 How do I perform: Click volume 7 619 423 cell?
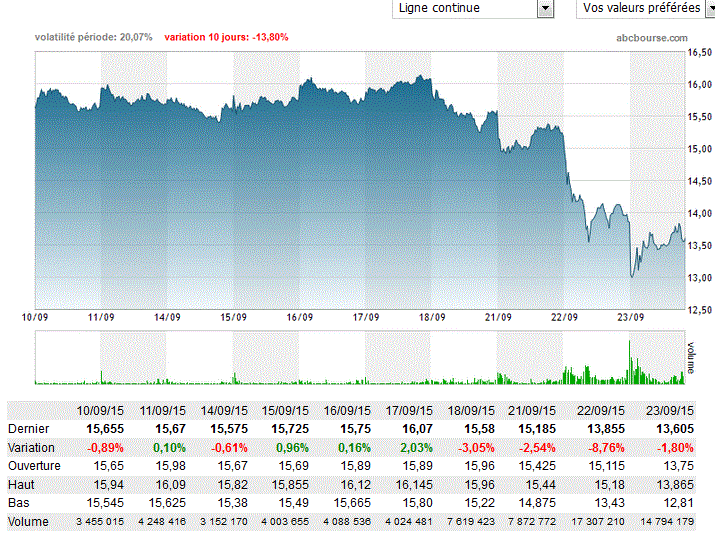coord(471,521)
